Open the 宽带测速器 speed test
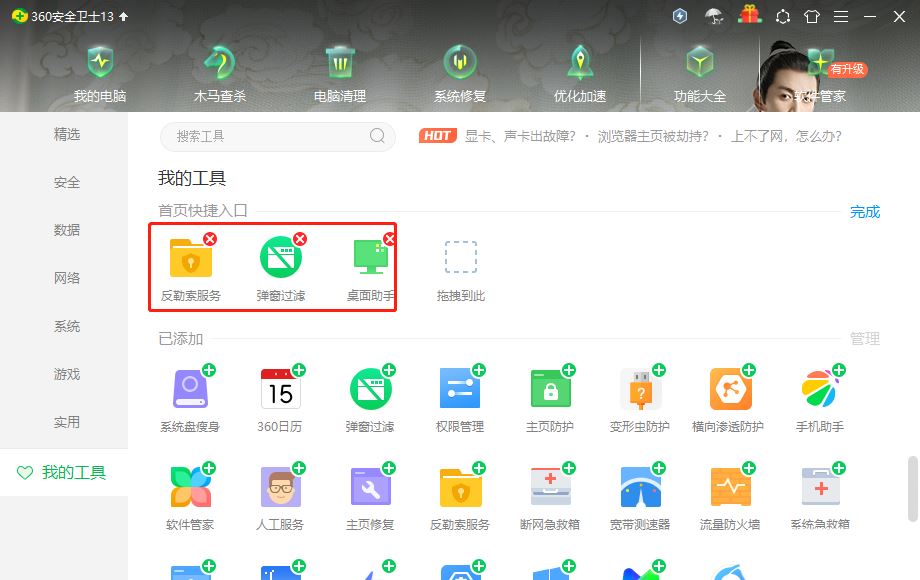 [x=640, y=495]
